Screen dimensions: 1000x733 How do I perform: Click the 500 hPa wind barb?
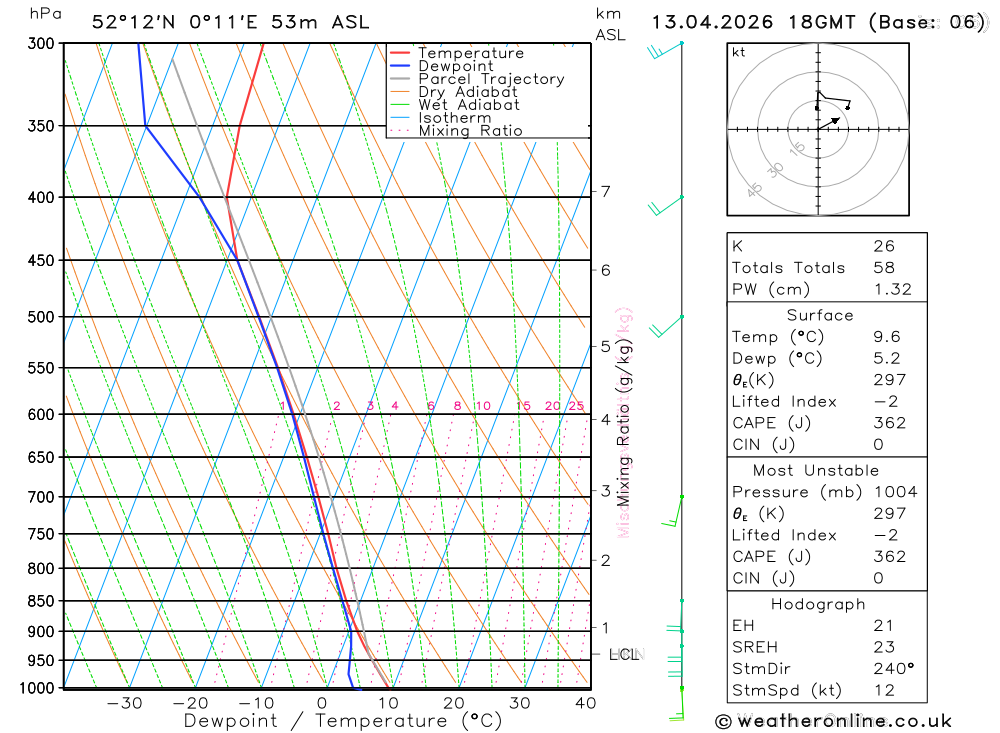tap(666, 326)
